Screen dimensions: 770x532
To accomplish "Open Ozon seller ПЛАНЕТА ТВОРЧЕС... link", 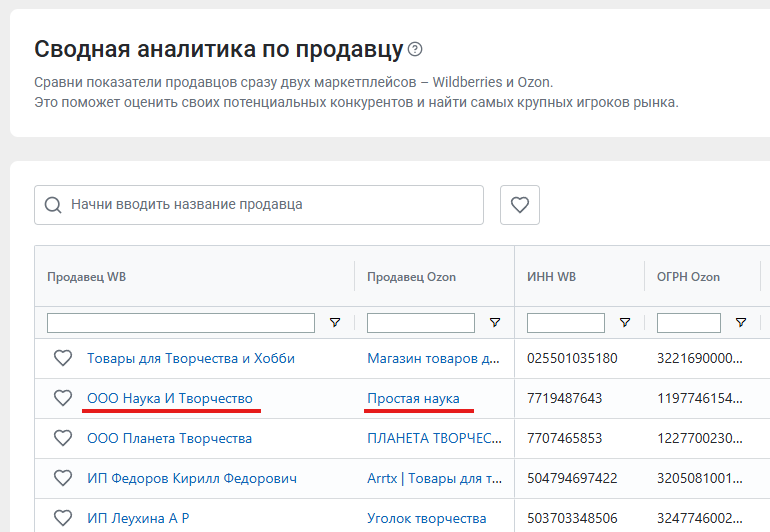I will click(x=435, y=438).
